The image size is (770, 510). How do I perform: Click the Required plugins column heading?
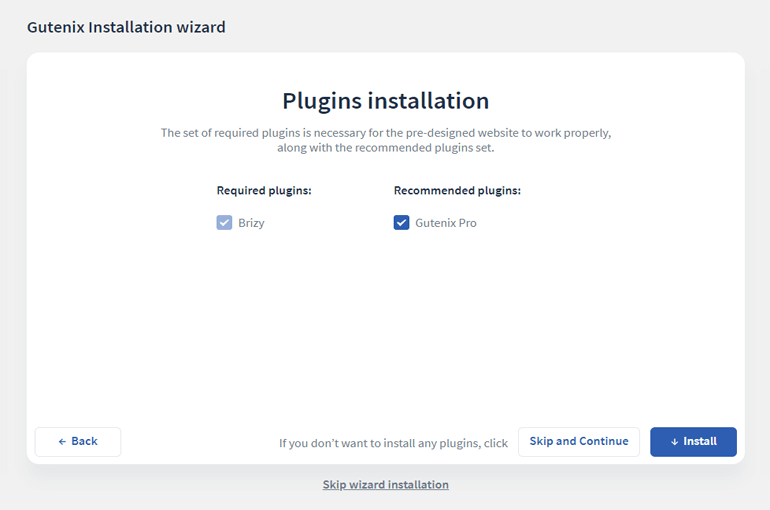[x=264, y=190]
